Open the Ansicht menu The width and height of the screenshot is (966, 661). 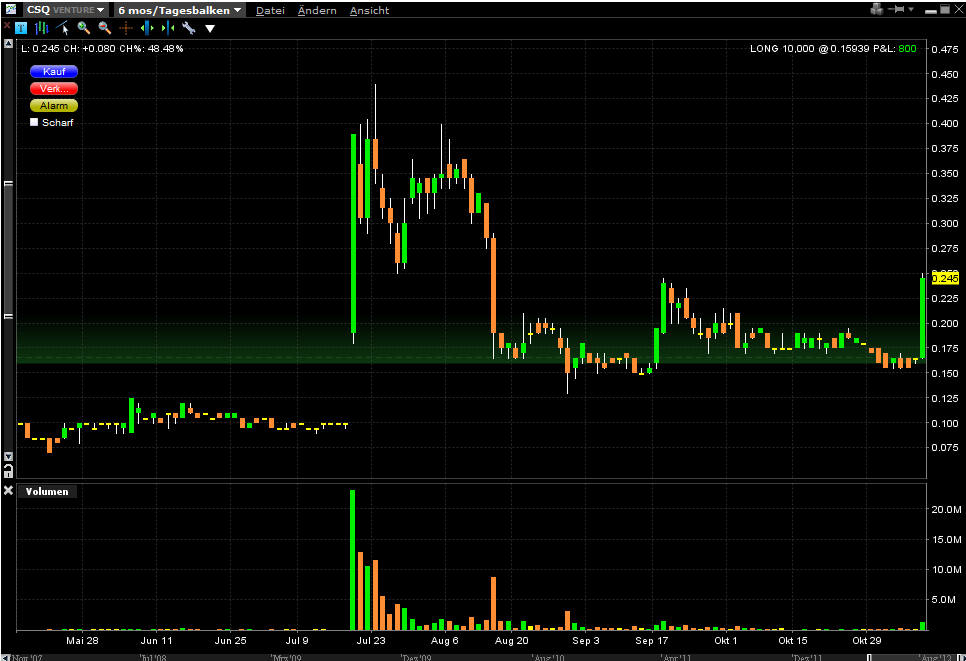click(369, 10)
